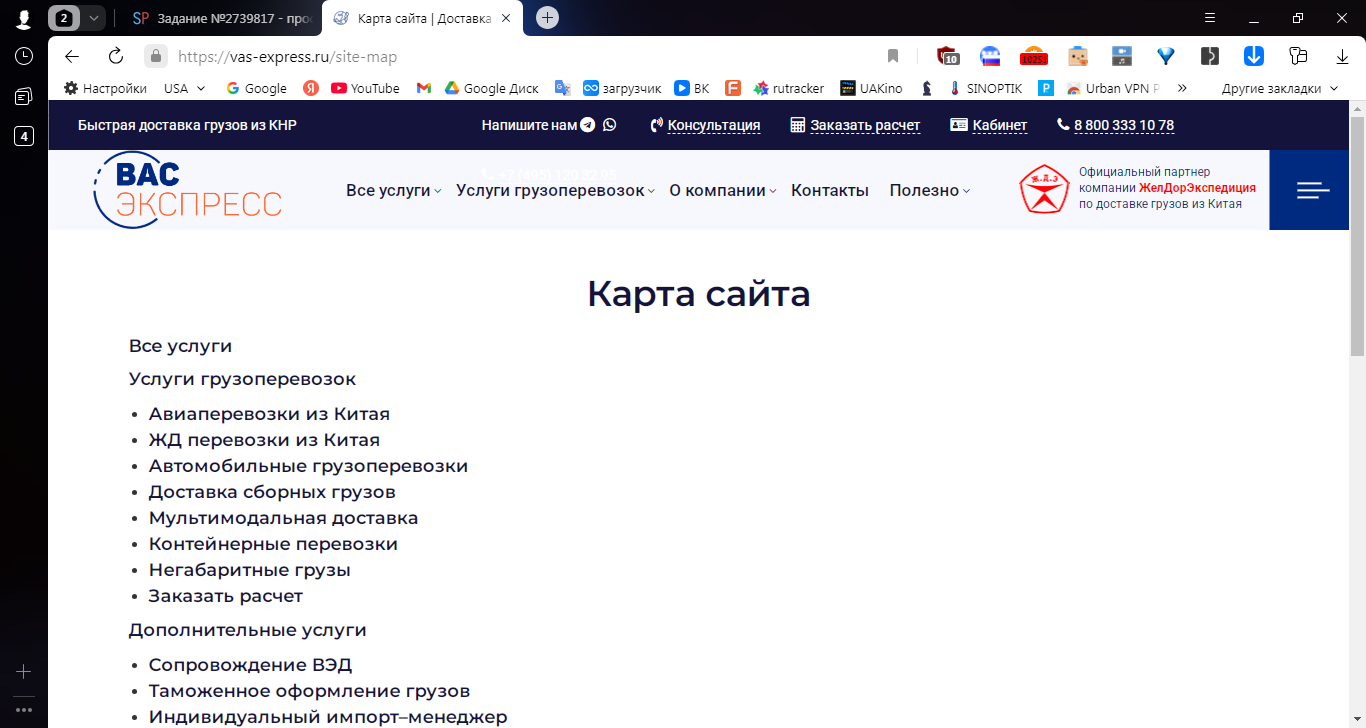The image size is (1366, 728).
Task: Open Gmail bookmark icon
Action: click(x=424, y=88)
